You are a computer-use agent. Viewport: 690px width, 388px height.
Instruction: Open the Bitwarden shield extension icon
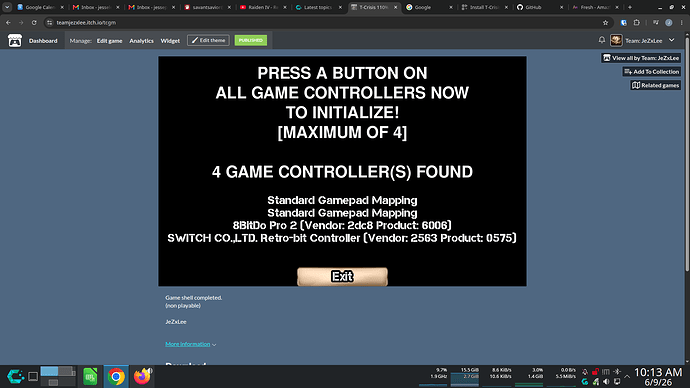coord(624,22)
